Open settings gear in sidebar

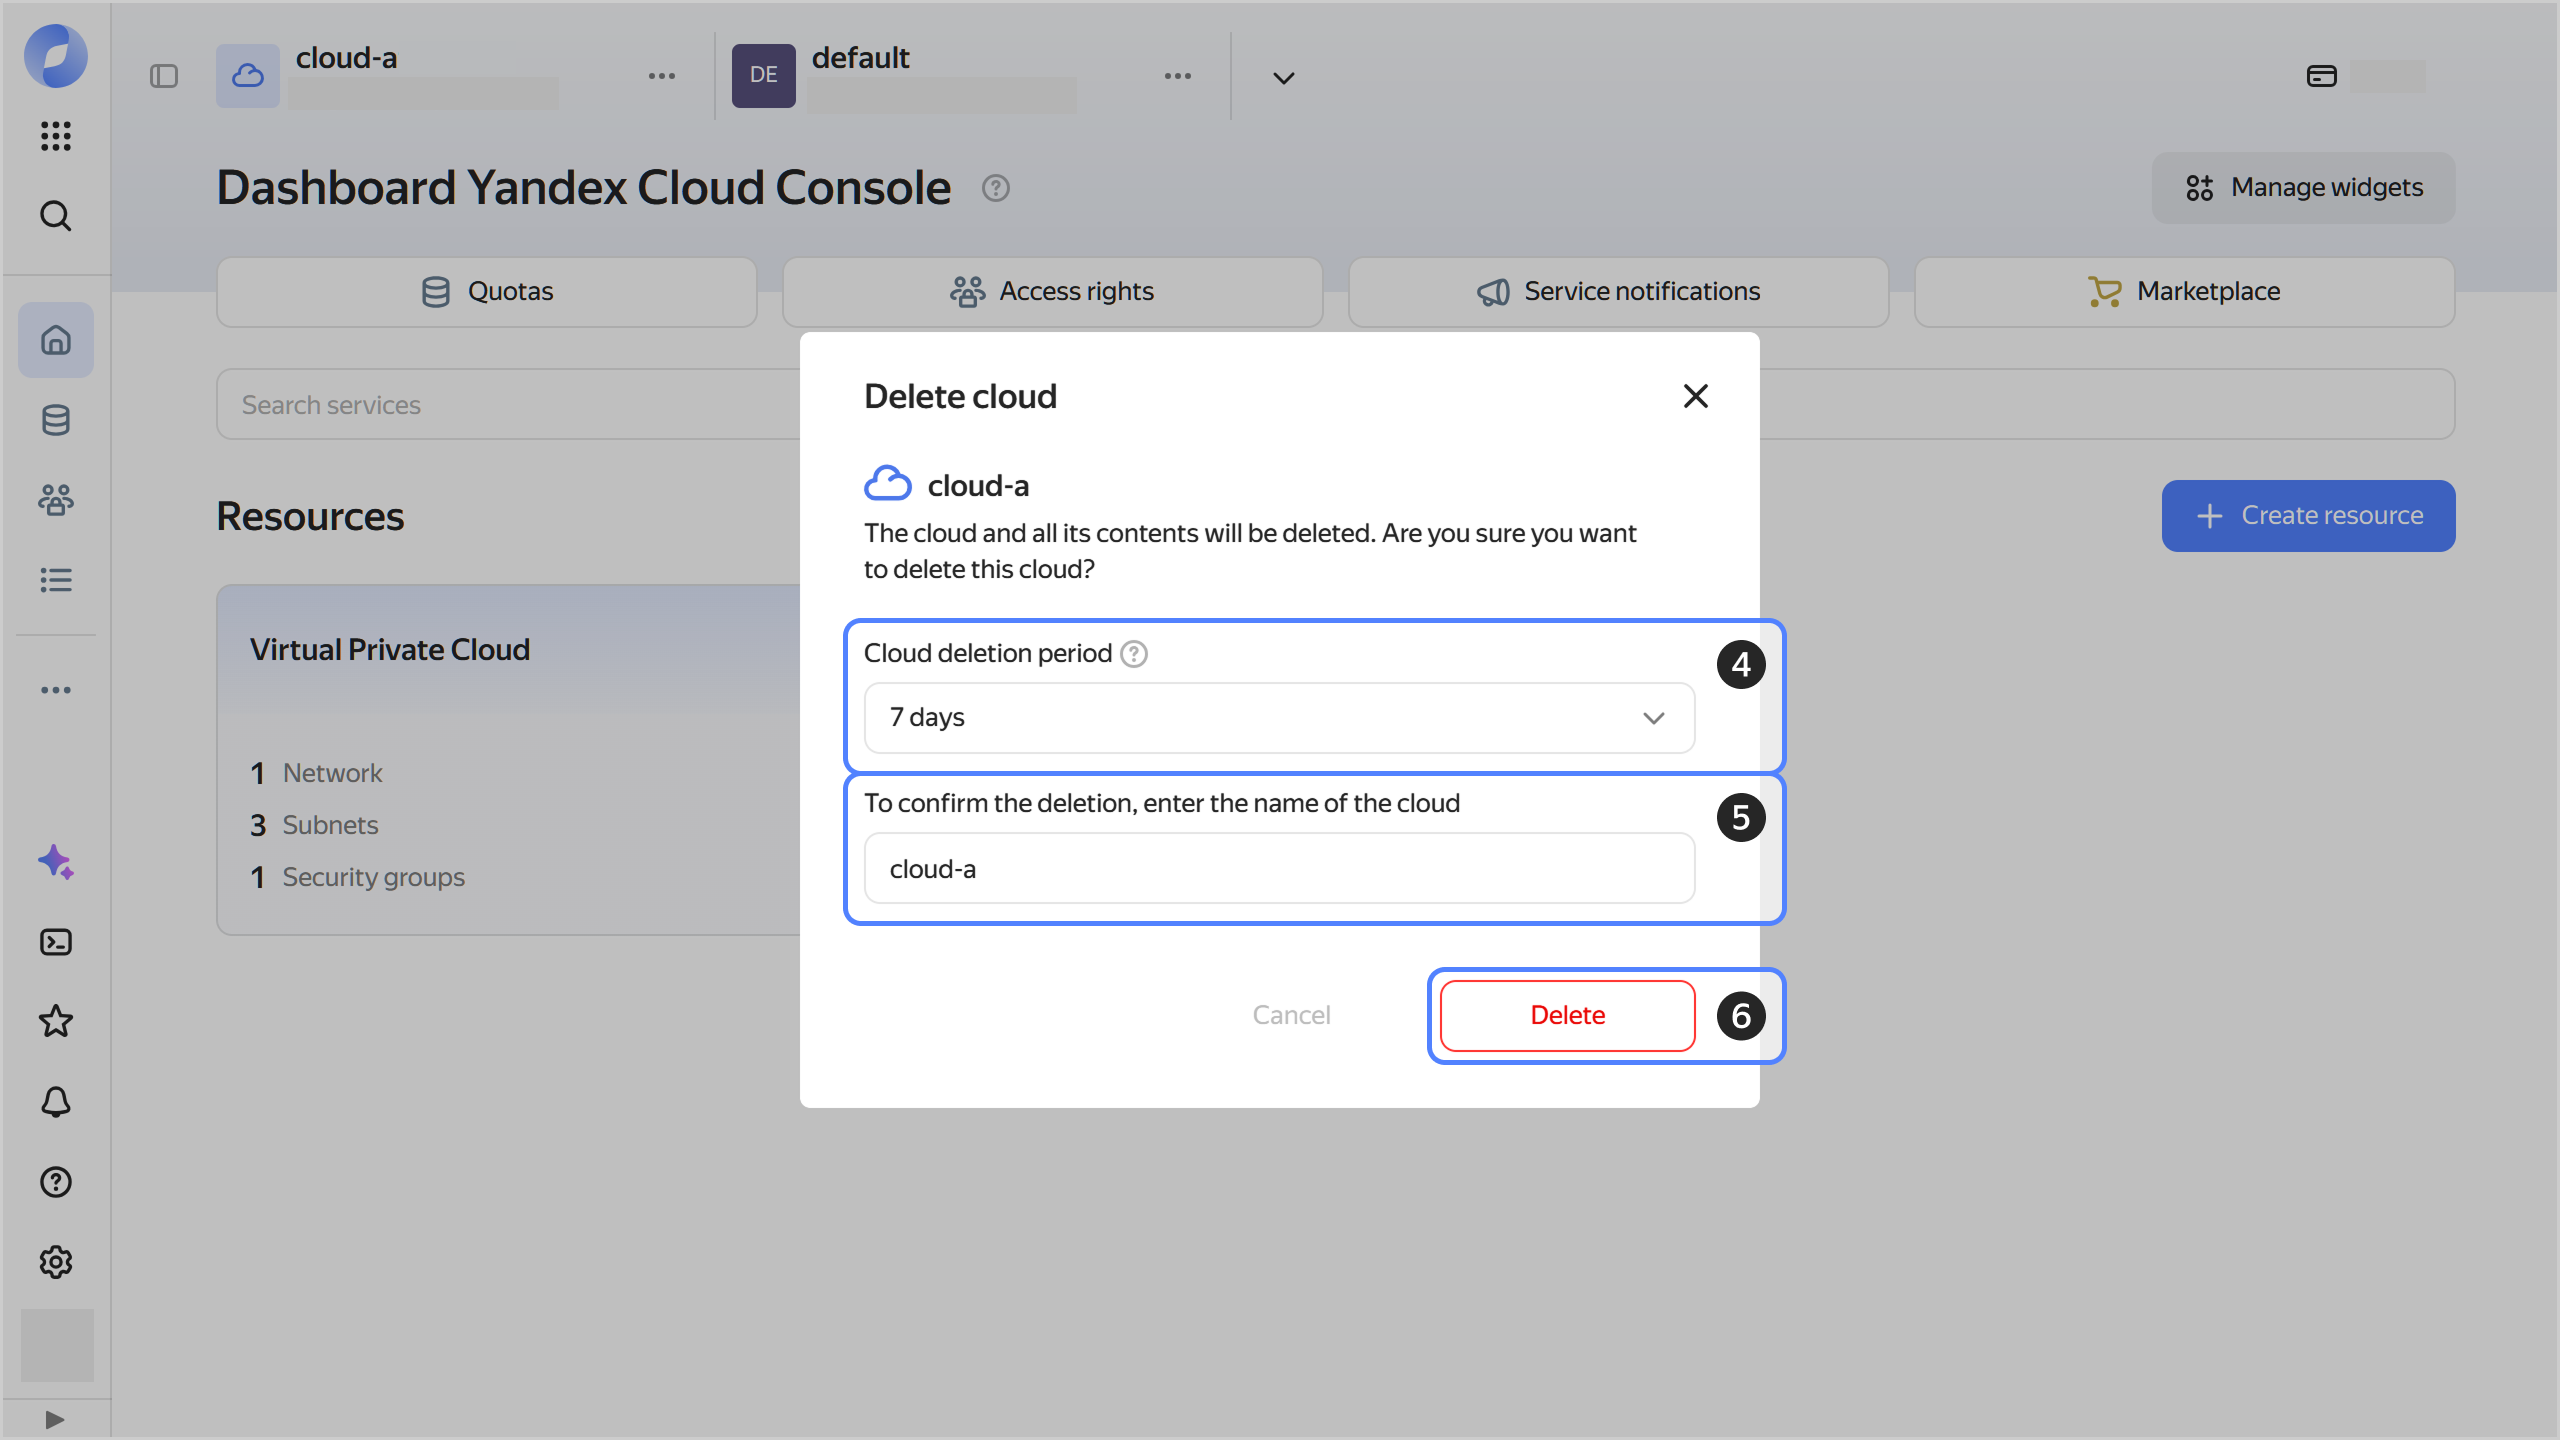[56, 1262]
